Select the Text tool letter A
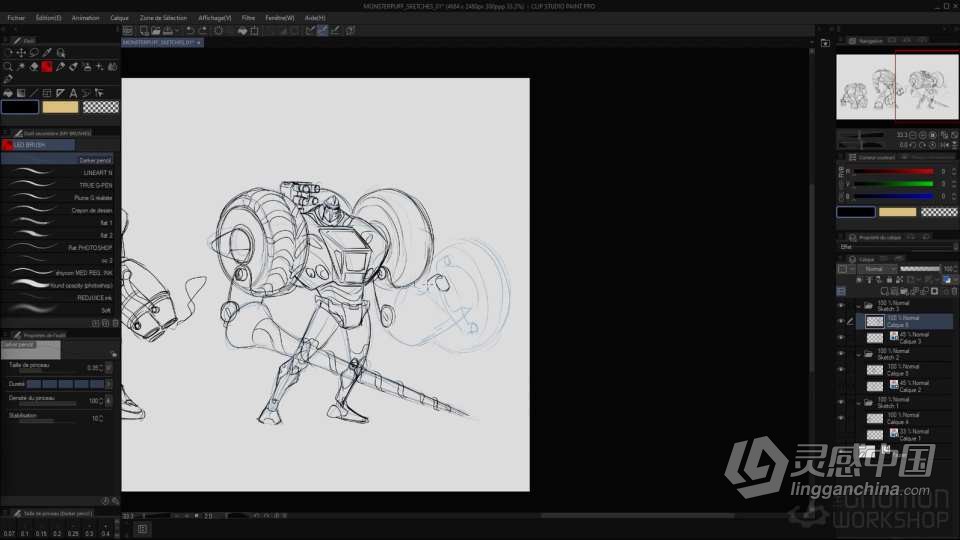Image resolution: width=960 pixels, height=540 pixels. [x=73, y=93]
